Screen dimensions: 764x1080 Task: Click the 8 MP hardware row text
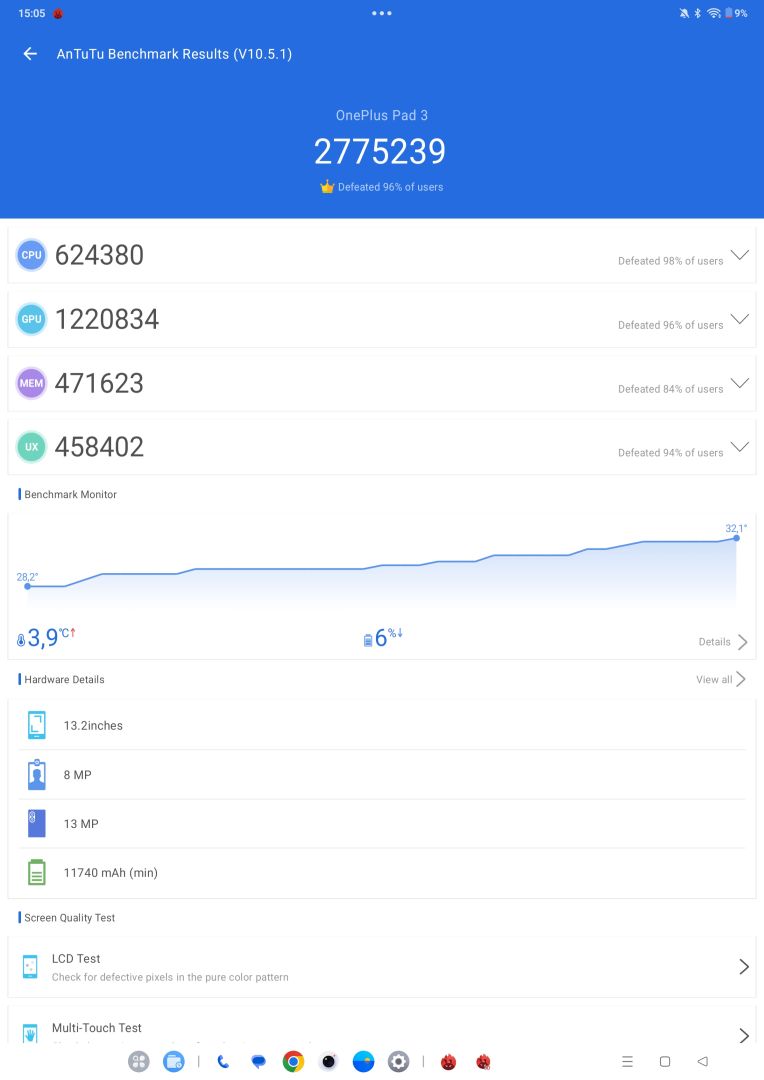[77, 775]
